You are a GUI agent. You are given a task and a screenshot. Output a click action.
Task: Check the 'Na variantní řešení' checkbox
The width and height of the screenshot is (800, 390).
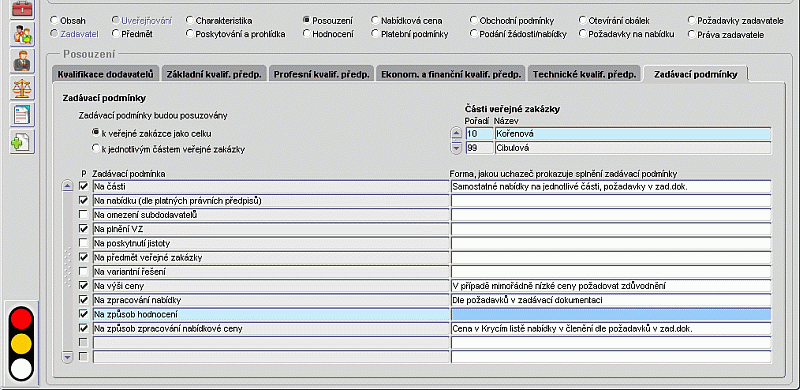point(84,272)
